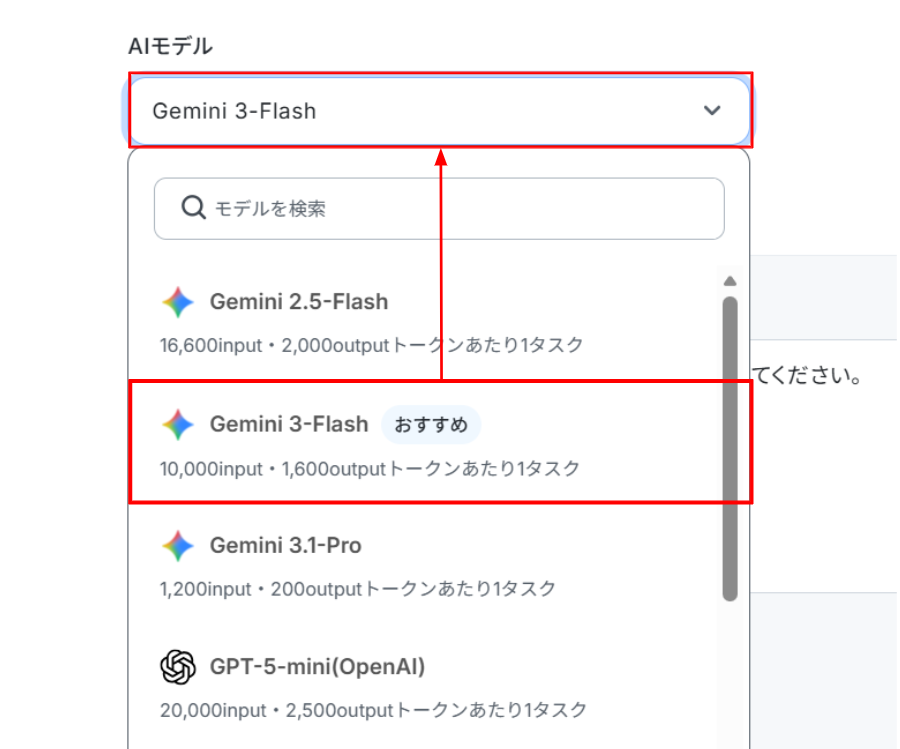Select the Gemini 3.1-Pro model
This screenshot has height=749, width=900.
[x=424, y=565]
